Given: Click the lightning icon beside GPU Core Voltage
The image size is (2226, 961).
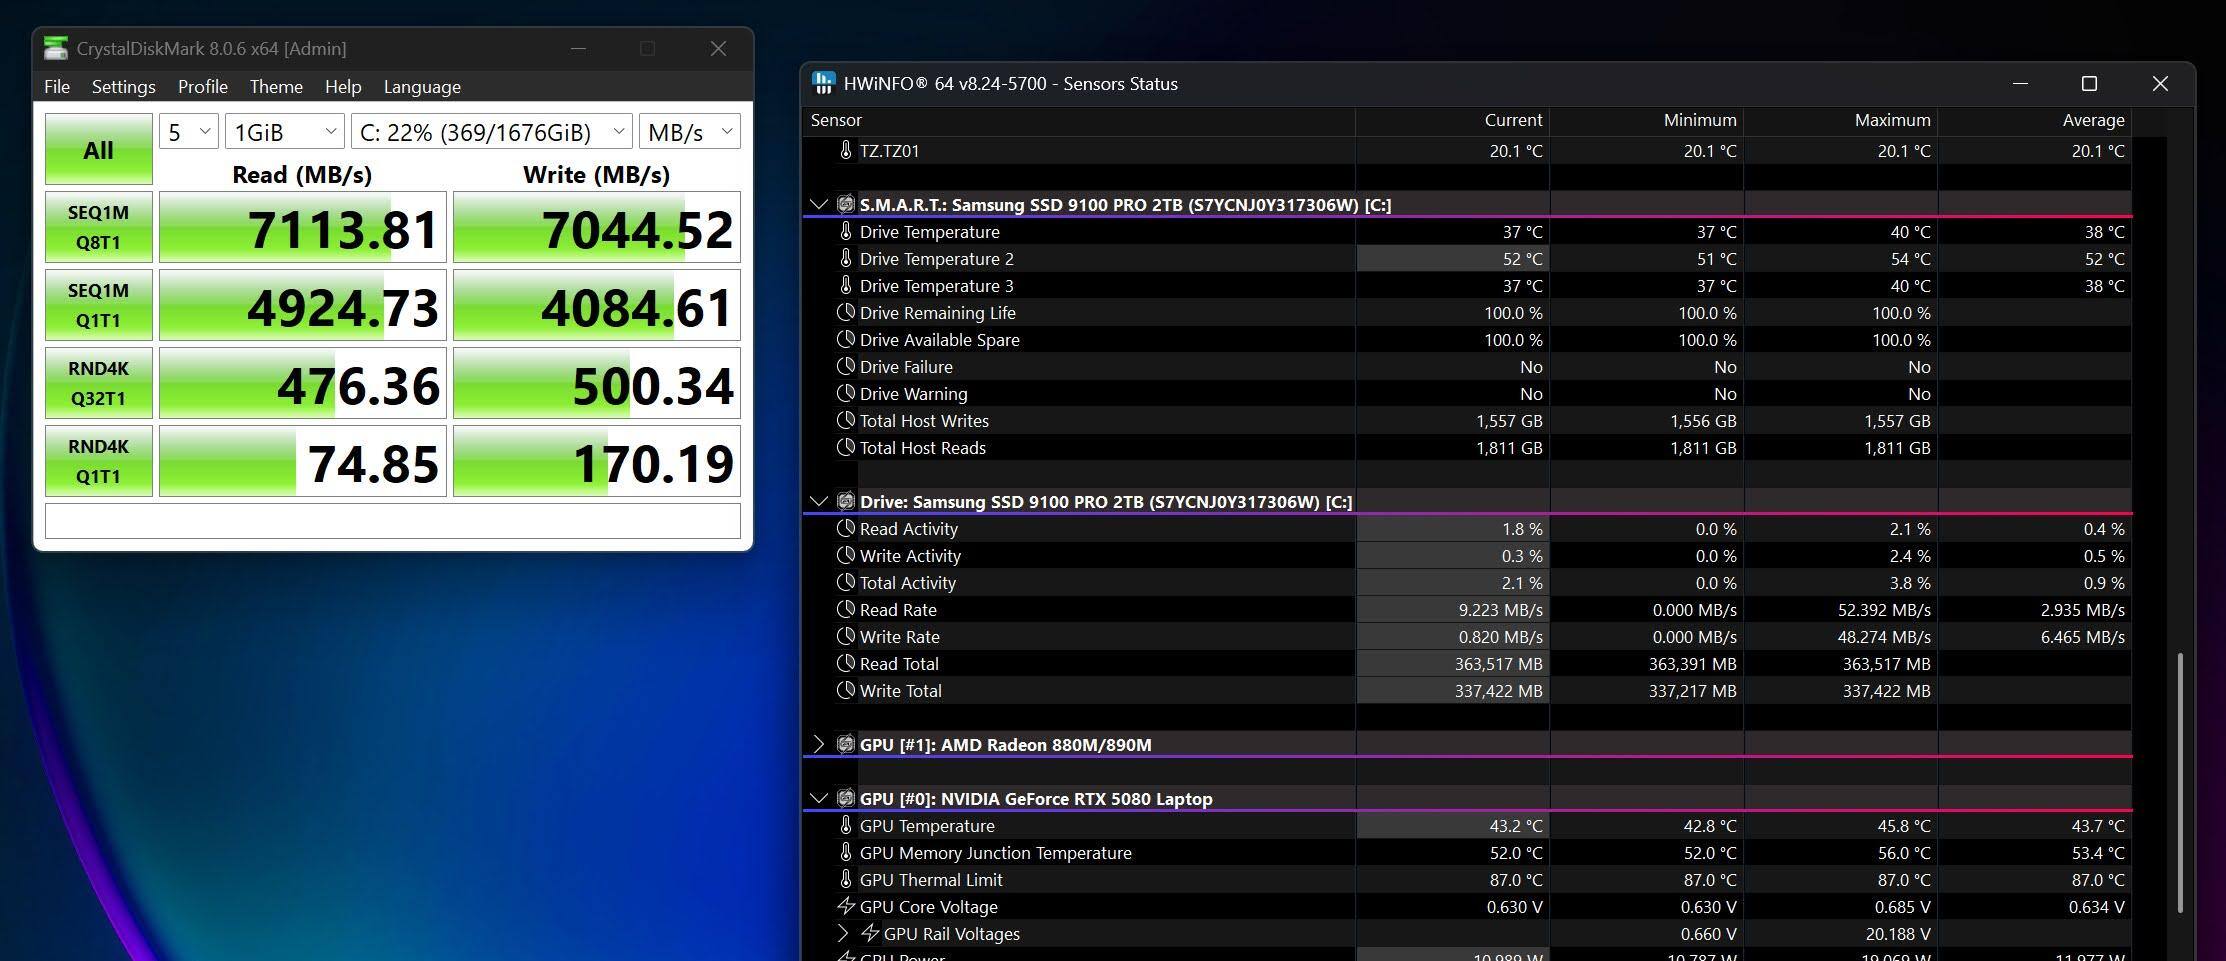Looking at the screenshot, I should point(846,906).
